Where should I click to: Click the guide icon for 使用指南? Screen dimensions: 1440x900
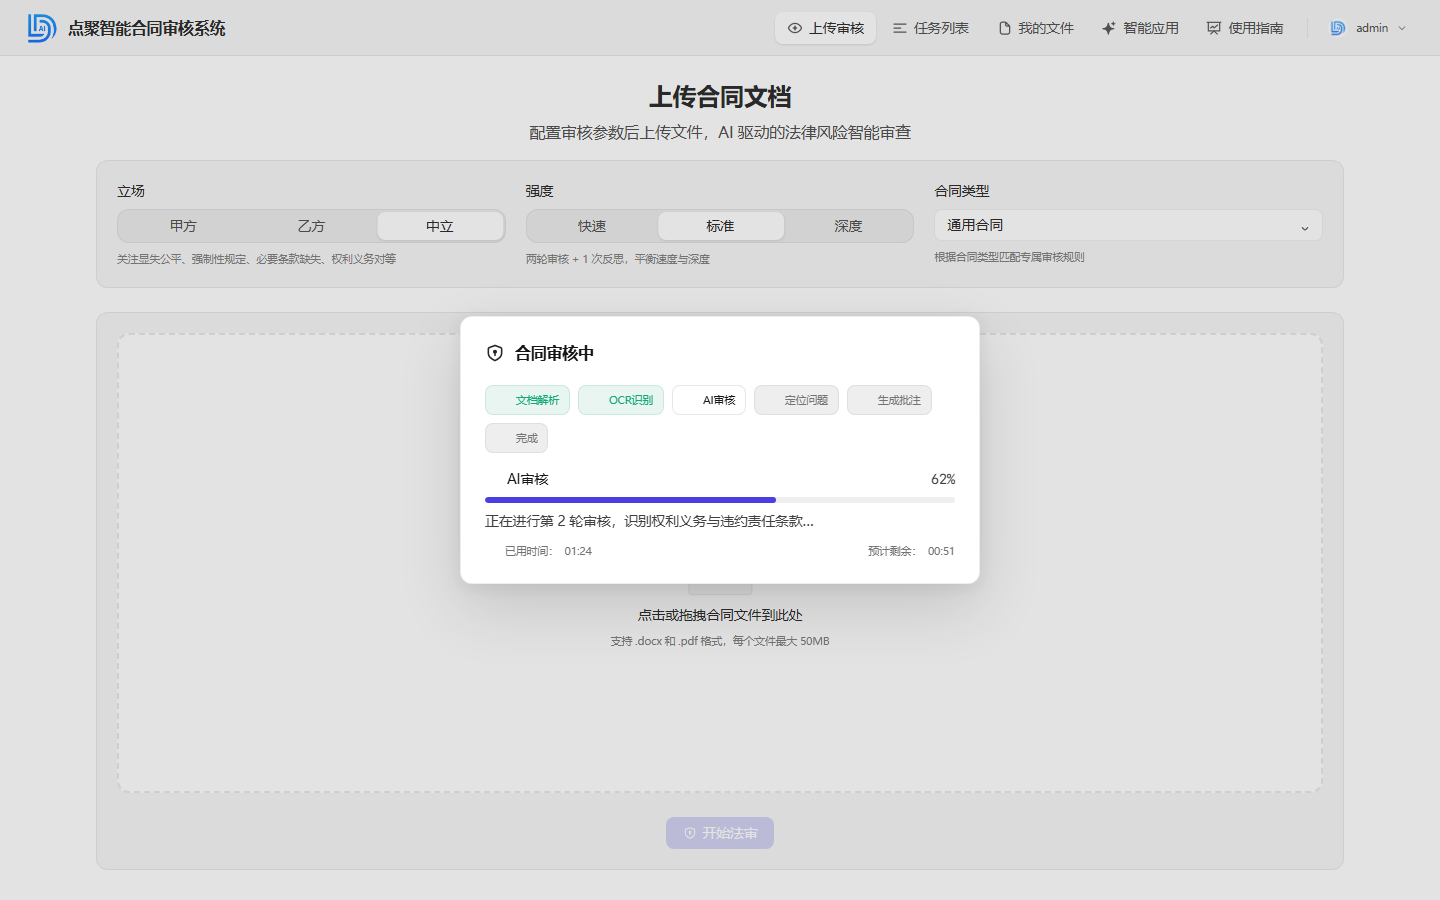coord(1214,28)
